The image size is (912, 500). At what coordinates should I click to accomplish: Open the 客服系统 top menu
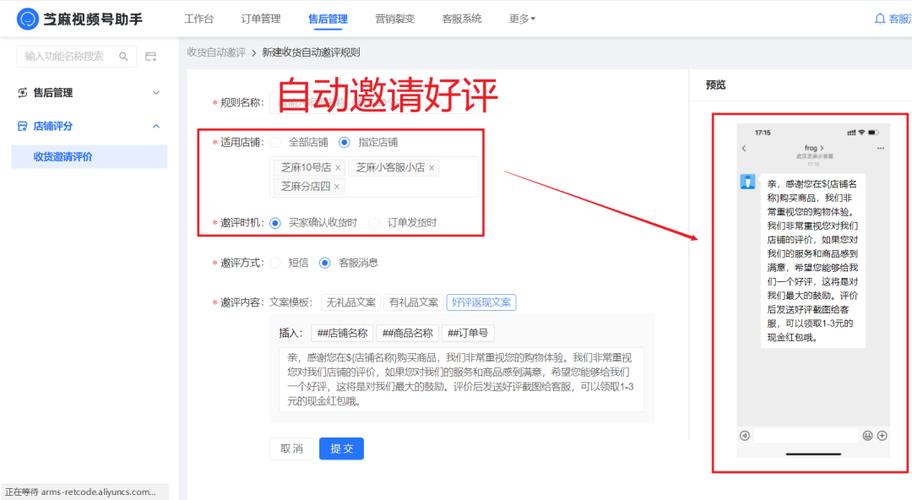tap(462, 19)
